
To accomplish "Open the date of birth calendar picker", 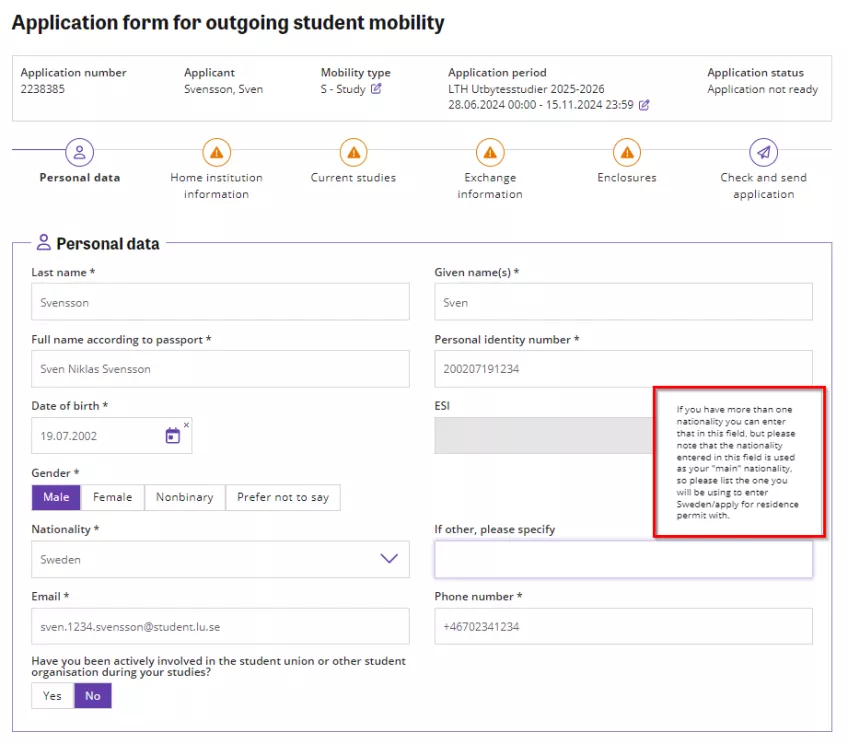I will pos(172,436).
